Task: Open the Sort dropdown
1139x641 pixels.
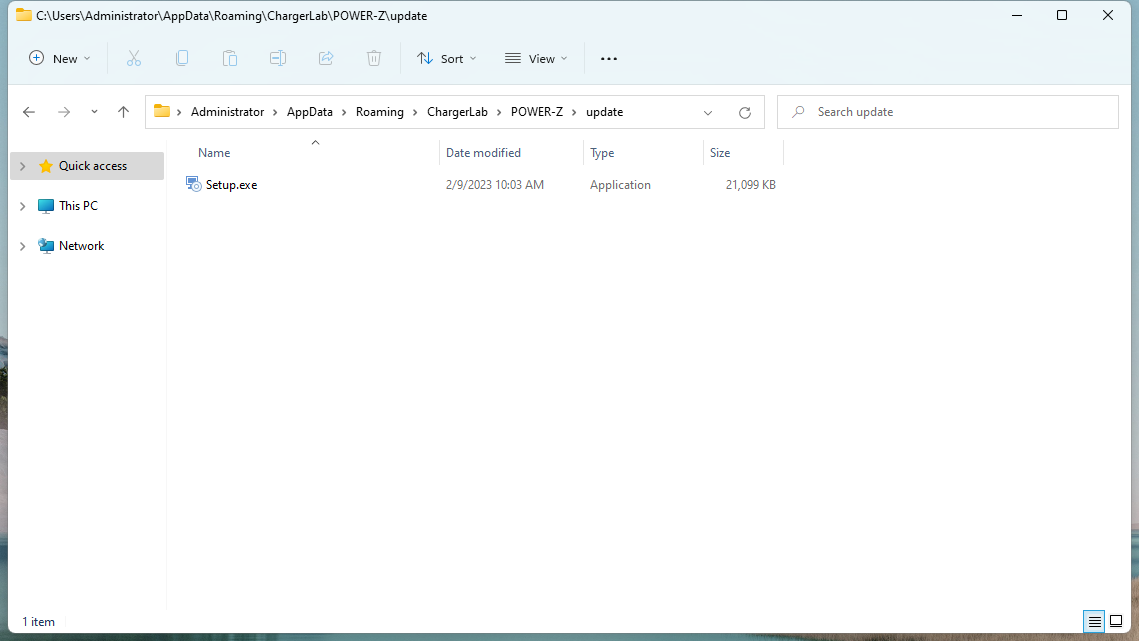Action: pos(446,58)
